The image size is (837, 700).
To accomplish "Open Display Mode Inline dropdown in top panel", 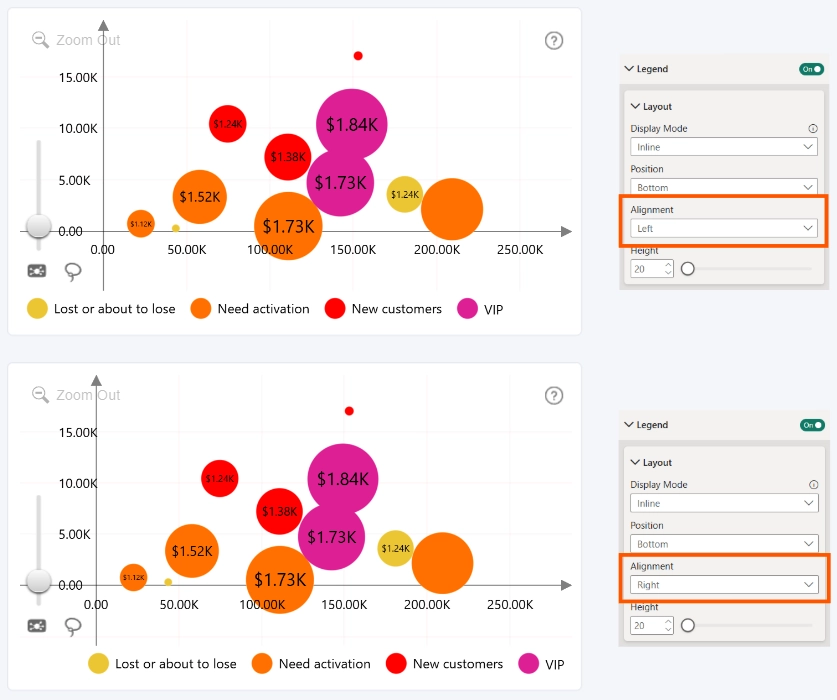I will 724,147.
